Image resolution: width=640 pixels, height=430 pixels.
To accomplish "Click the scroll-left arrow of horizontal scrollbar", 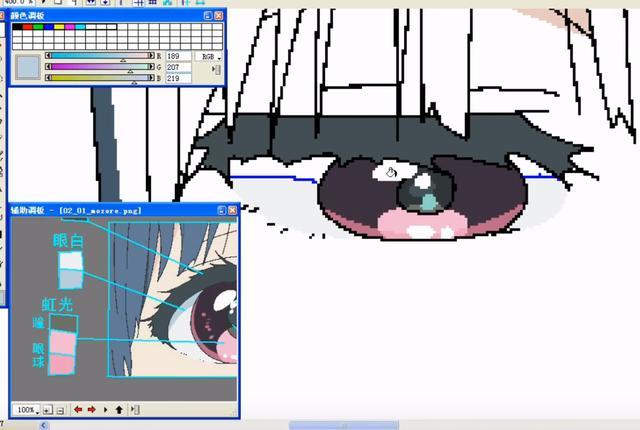I will [43, 426].
